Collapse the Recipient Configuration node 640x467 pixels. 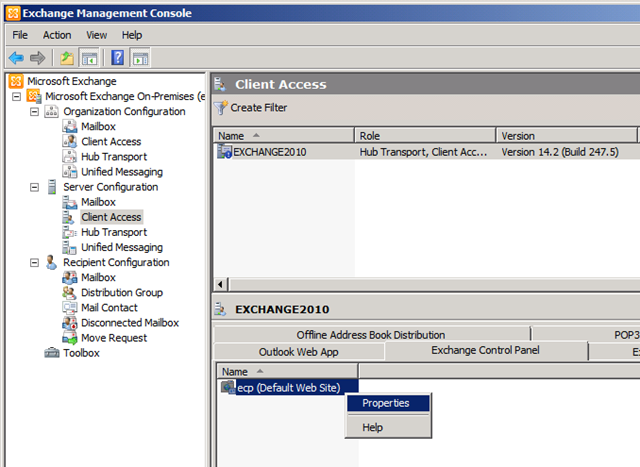pyautogui.click(x=35, y=263)
